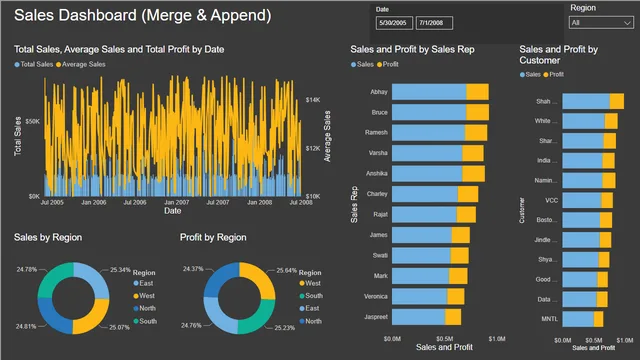Image resolution: width=640 pixels, height=360 pixels.
Task: Click the Good customer sales bar
Action: (x=580, y=280)
